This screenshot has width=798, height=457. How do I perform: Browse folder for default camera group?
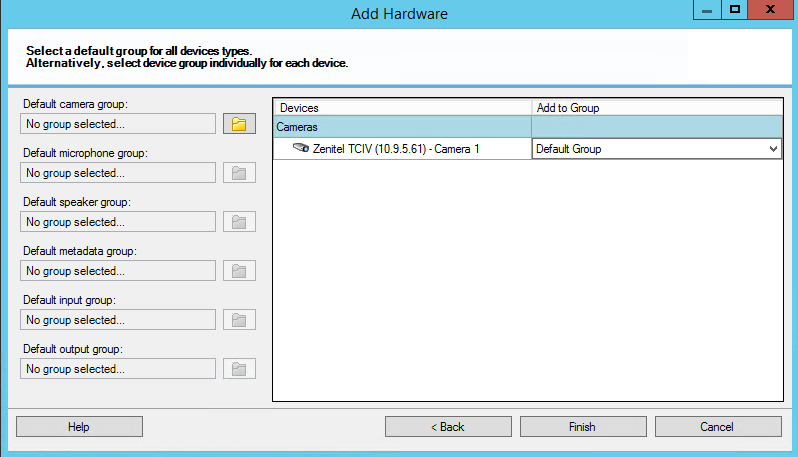239,124
